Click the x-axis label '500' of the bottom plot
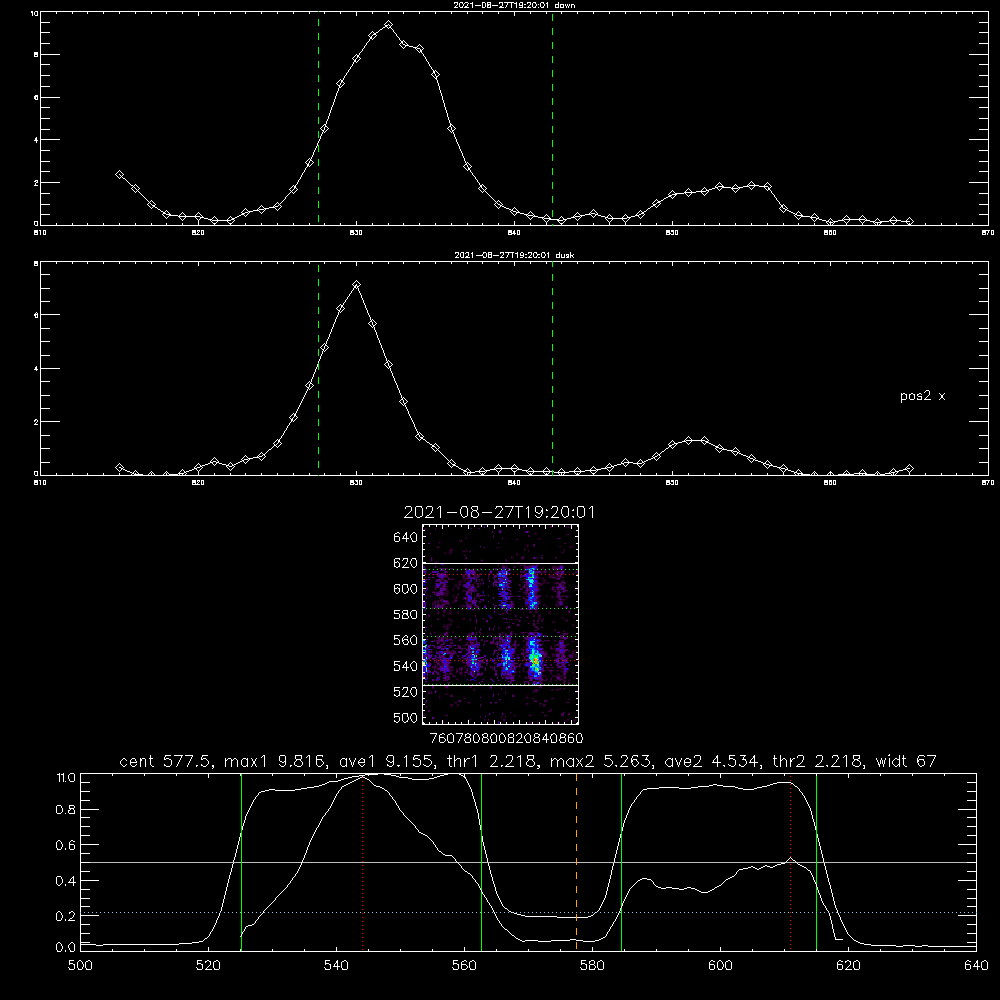1000x1000 pixels. coord(80,966)
